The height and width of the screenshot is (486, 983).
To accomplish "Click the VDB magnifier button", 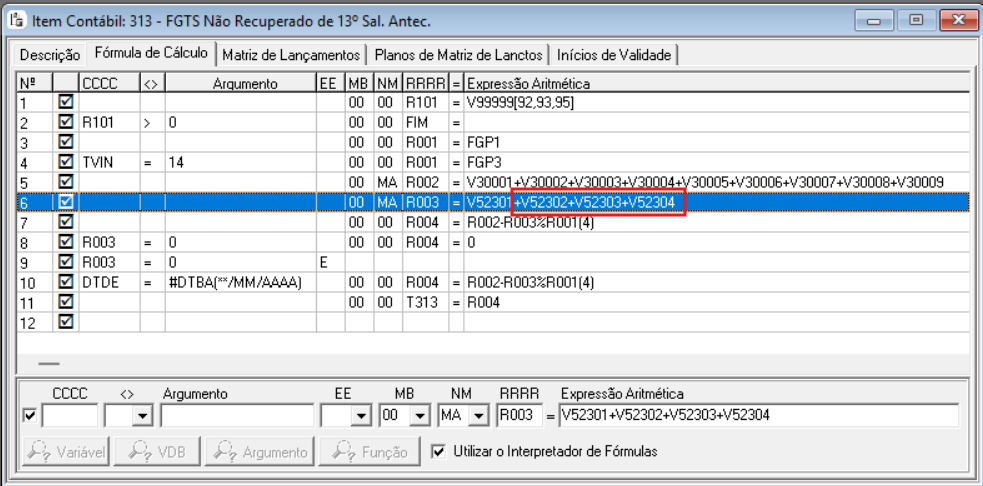I will [159, 452].
